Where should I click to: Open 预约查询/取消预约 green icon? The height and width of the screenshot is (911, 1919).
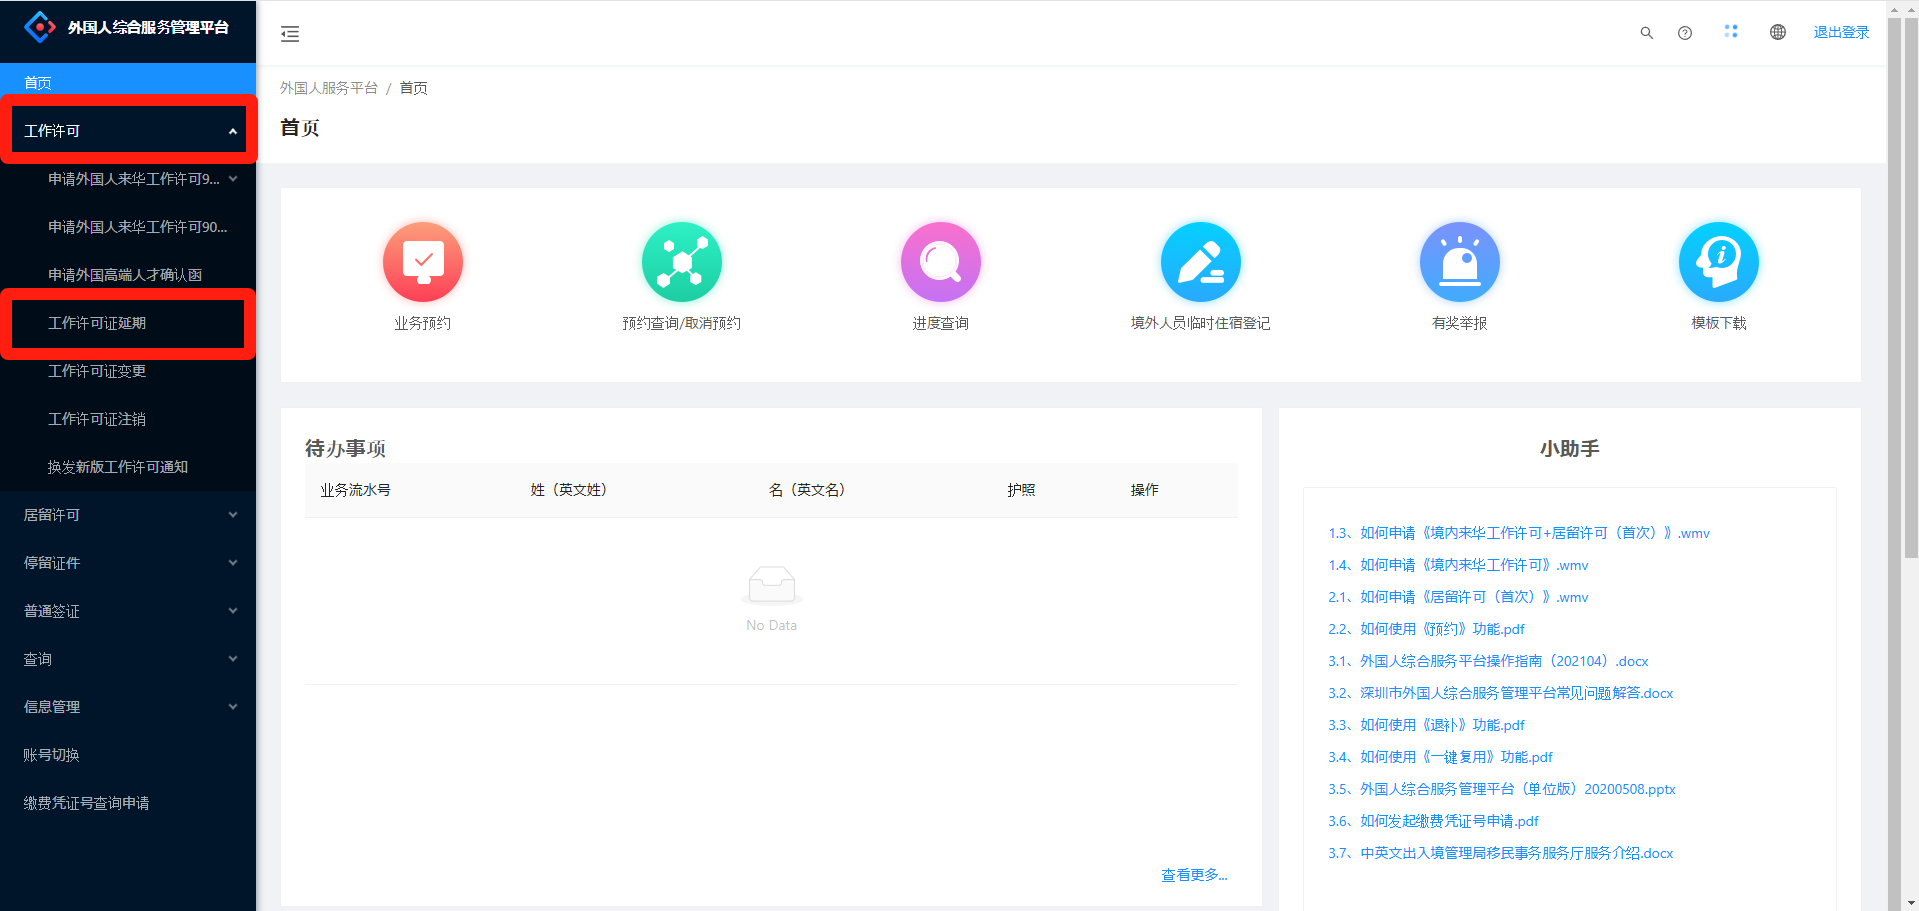pos(681,262)
